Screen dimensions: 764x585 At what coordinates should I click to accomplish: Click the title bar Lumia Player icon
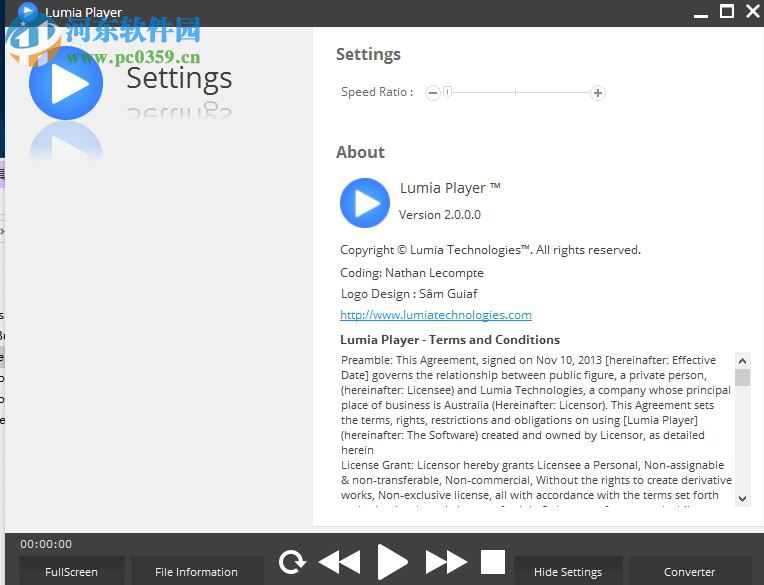[28, 11]
